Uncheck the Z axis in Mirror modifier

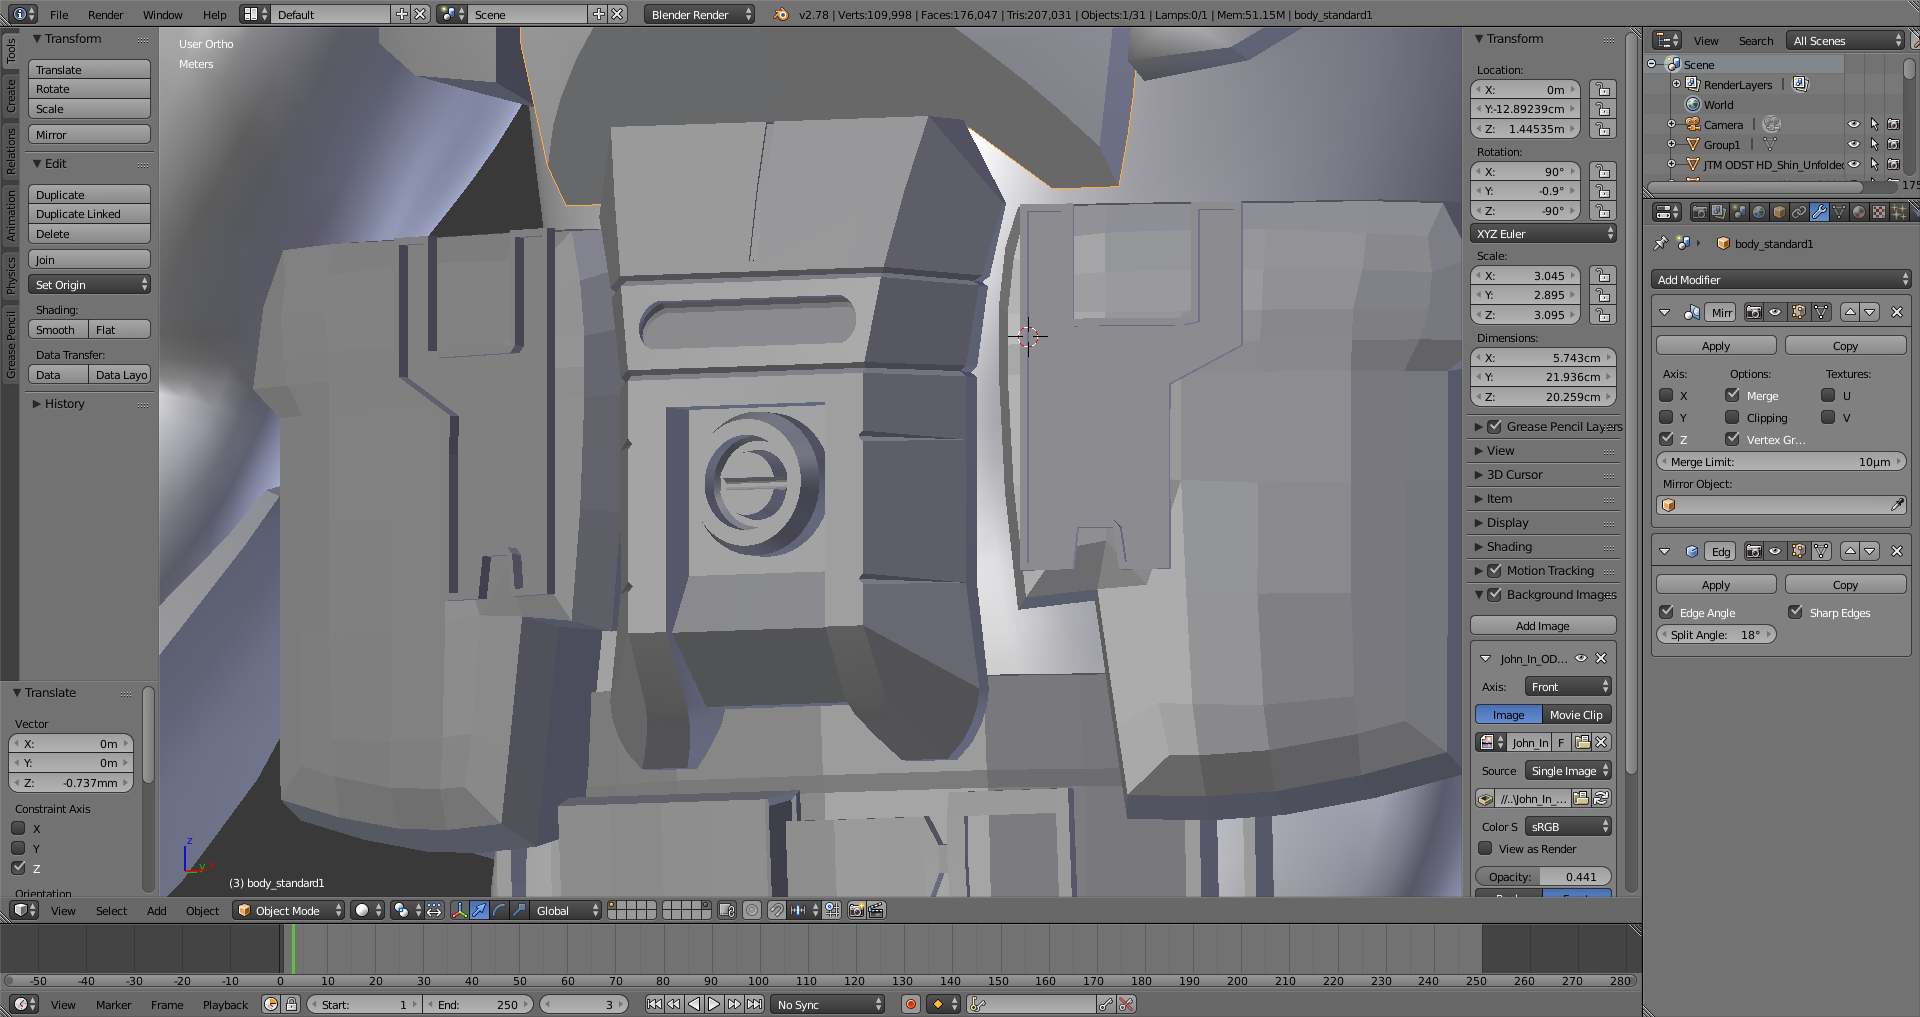1666,439
